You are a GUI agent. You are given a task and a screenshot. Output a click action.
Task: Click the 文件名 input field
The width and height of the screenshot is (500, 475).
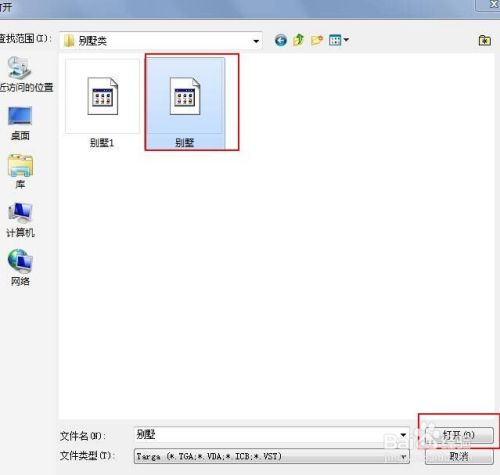coord(266,435)
